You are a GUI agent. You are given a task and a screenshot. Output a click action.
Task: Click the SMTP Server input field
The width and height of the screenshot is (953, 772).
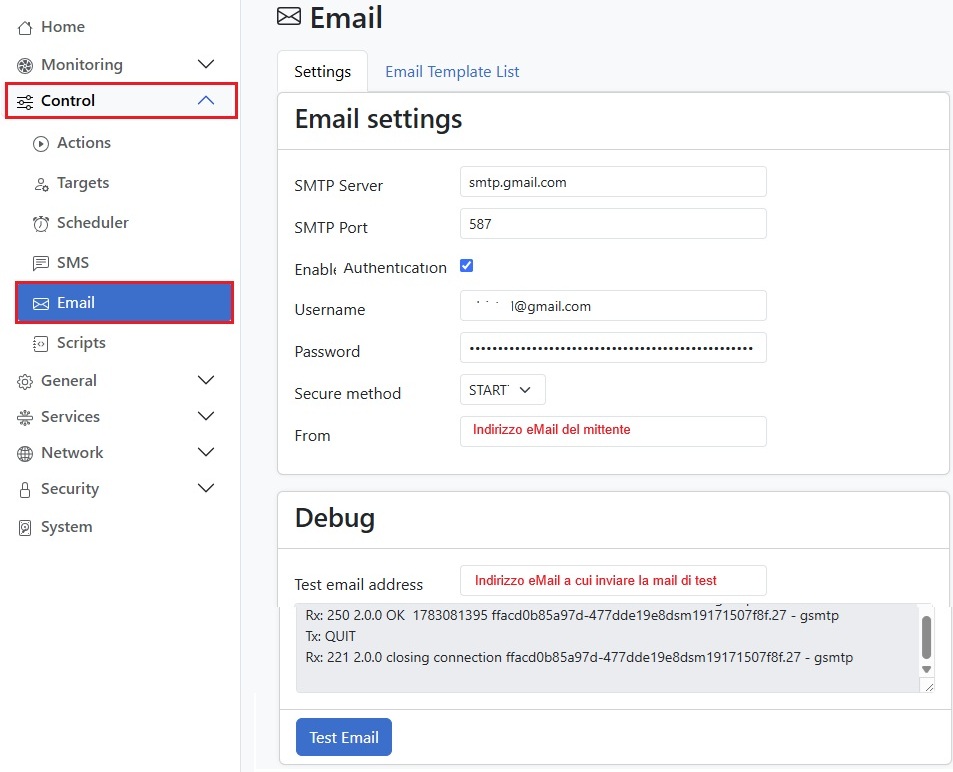pos(613,182)
